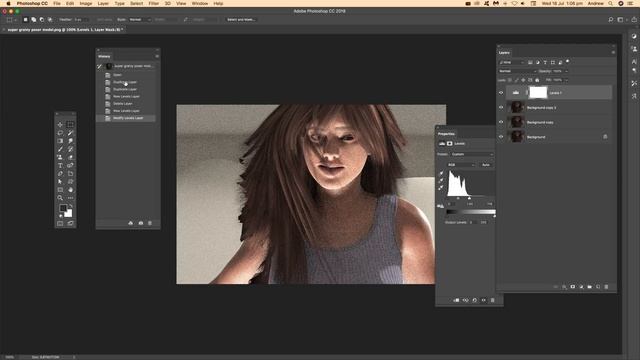Open the Levels Preset dropdown

pos(472,154)
